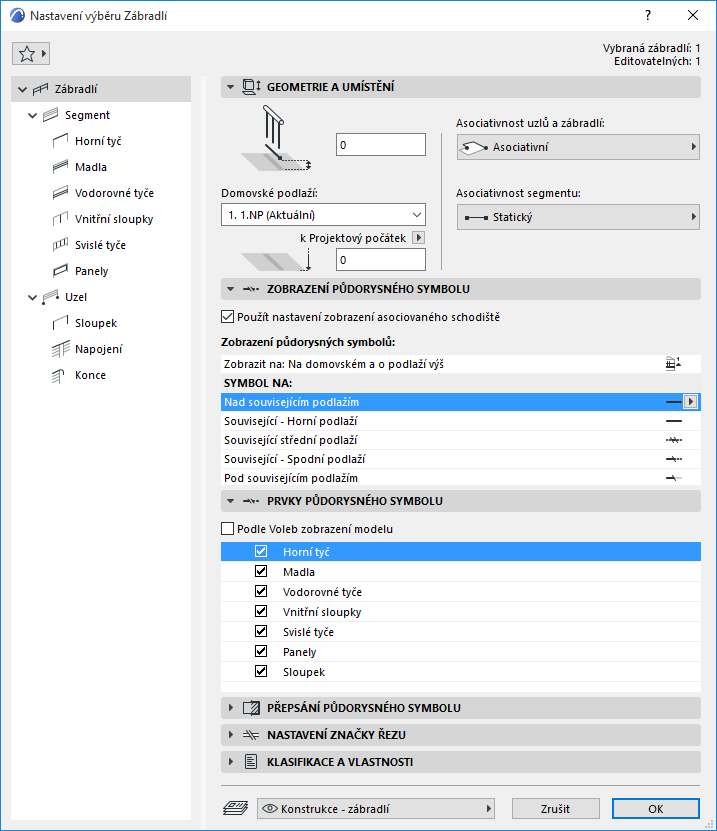This screenshot has height=831, width=717.
Task: Uncheck the Vodorovné tyče checkbox
Action: click(x=261, y=592)
